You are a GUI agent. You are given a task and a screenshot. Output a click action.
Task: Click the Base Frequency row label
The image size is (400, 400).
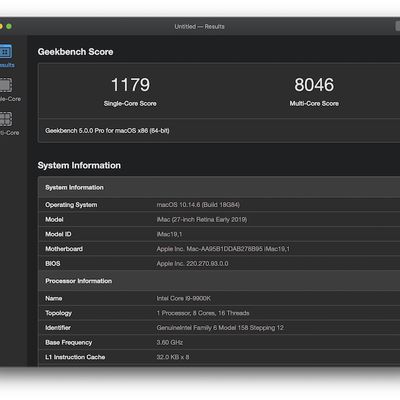[x=69, y=342]
